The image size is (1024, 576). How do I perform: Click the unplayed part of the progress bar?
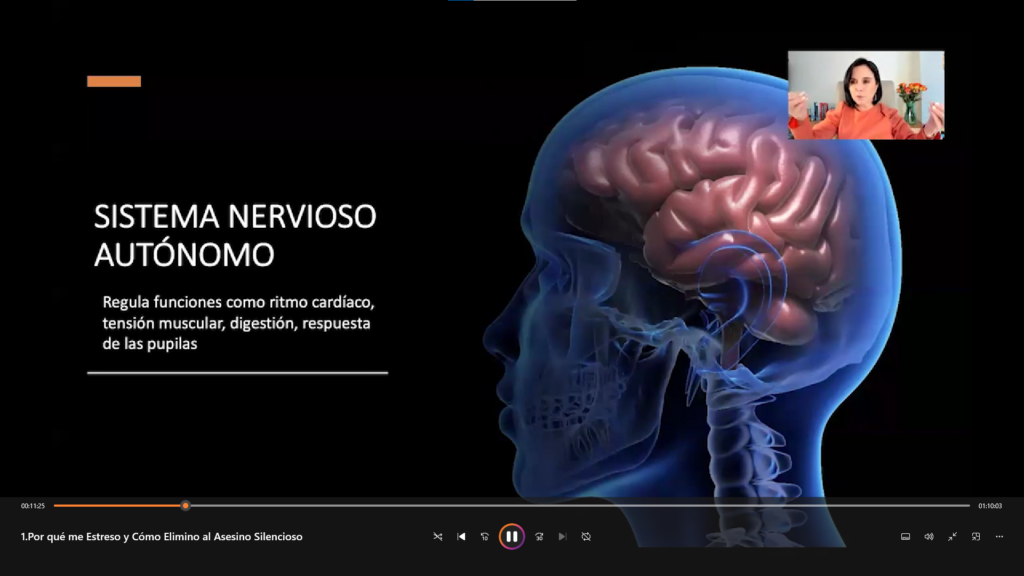click(x=600, y=506)
